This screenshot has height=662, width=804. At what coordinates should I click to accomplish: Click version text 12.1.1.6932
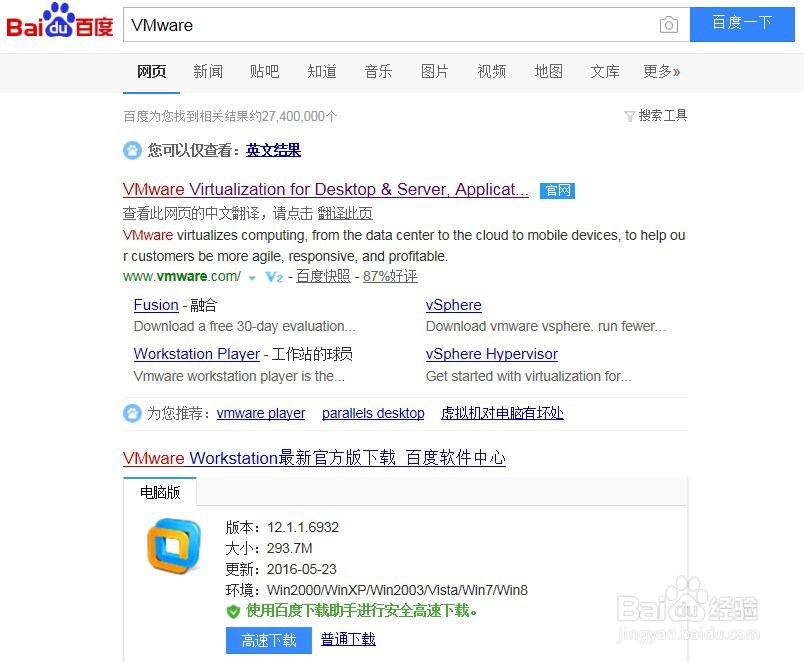303,527
